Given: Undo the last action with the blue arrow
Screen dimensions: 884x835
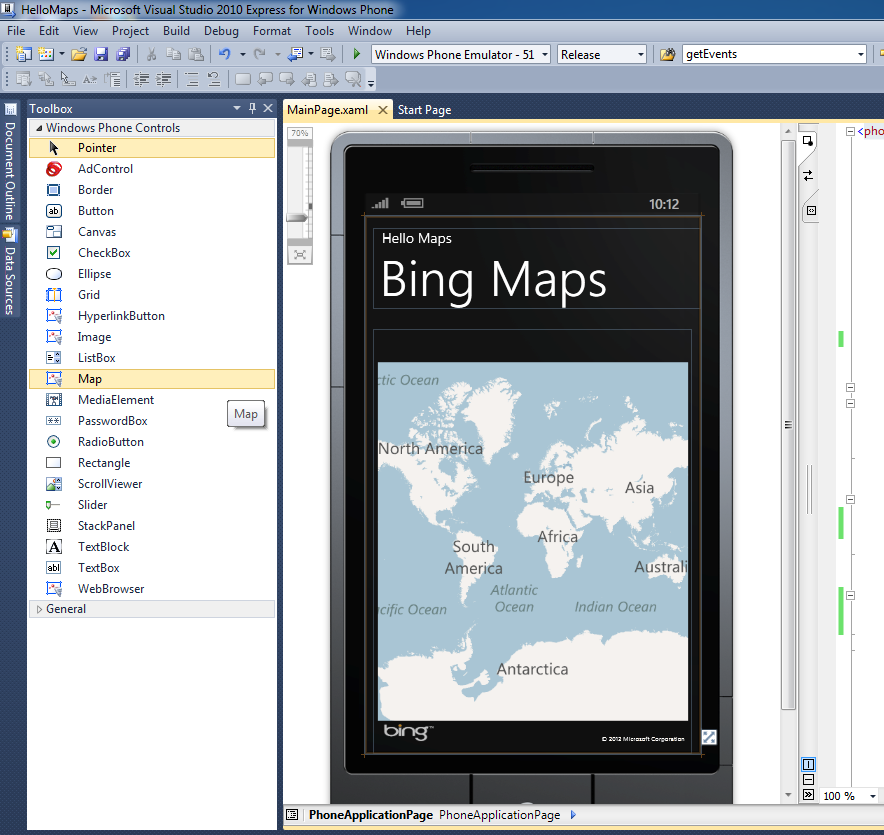Looking at the screenshot, I should click(225, 54).
